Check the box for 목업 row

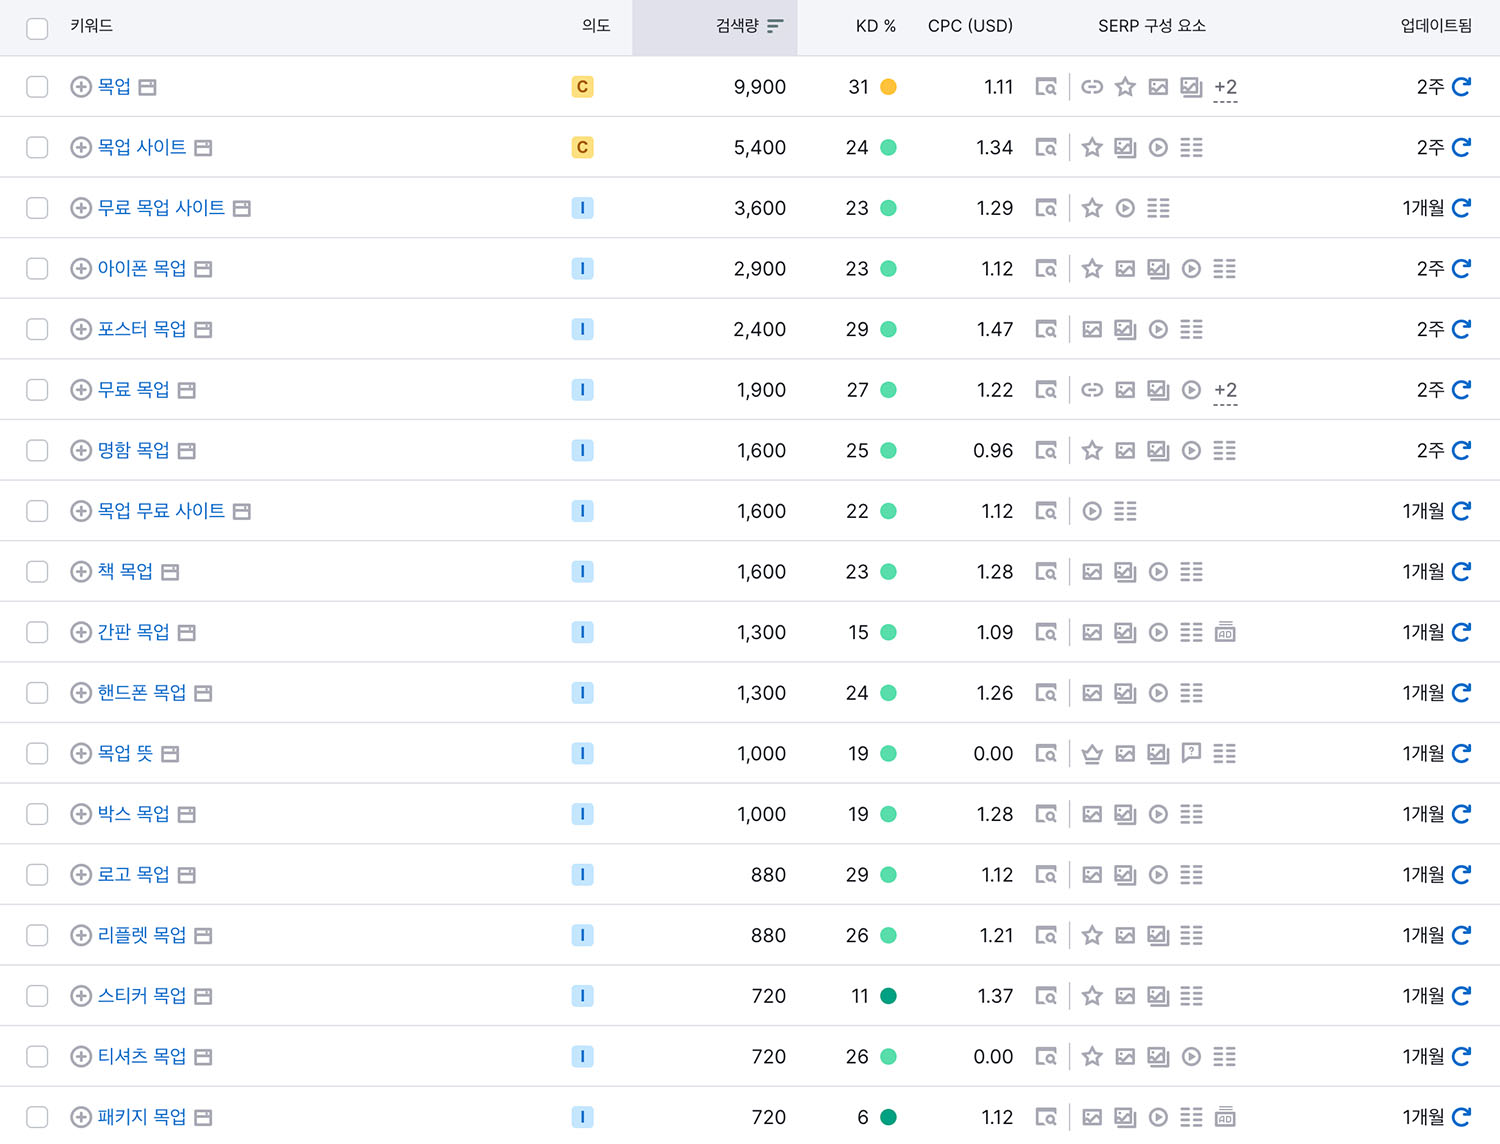[x=37, y=87]
